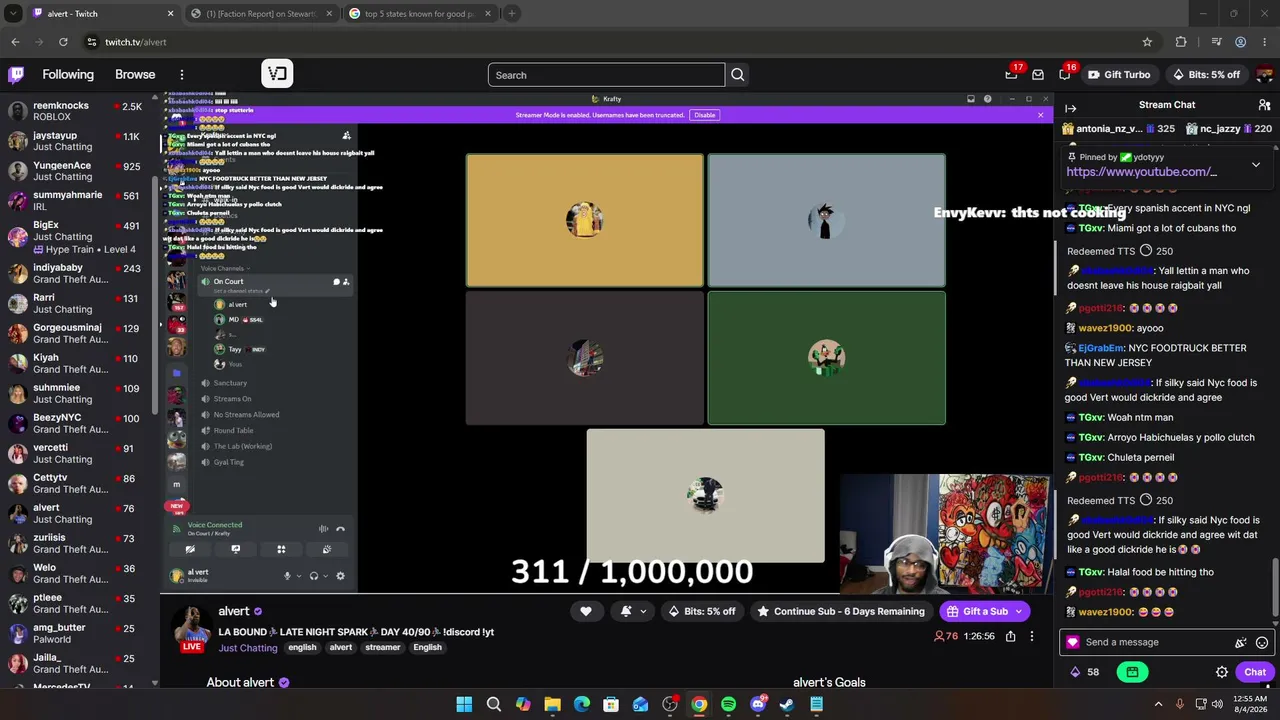Click the taskbar search magnifier
This screenshot has height=720, width=1280.
pyautogui.click(x=494, y=705)
